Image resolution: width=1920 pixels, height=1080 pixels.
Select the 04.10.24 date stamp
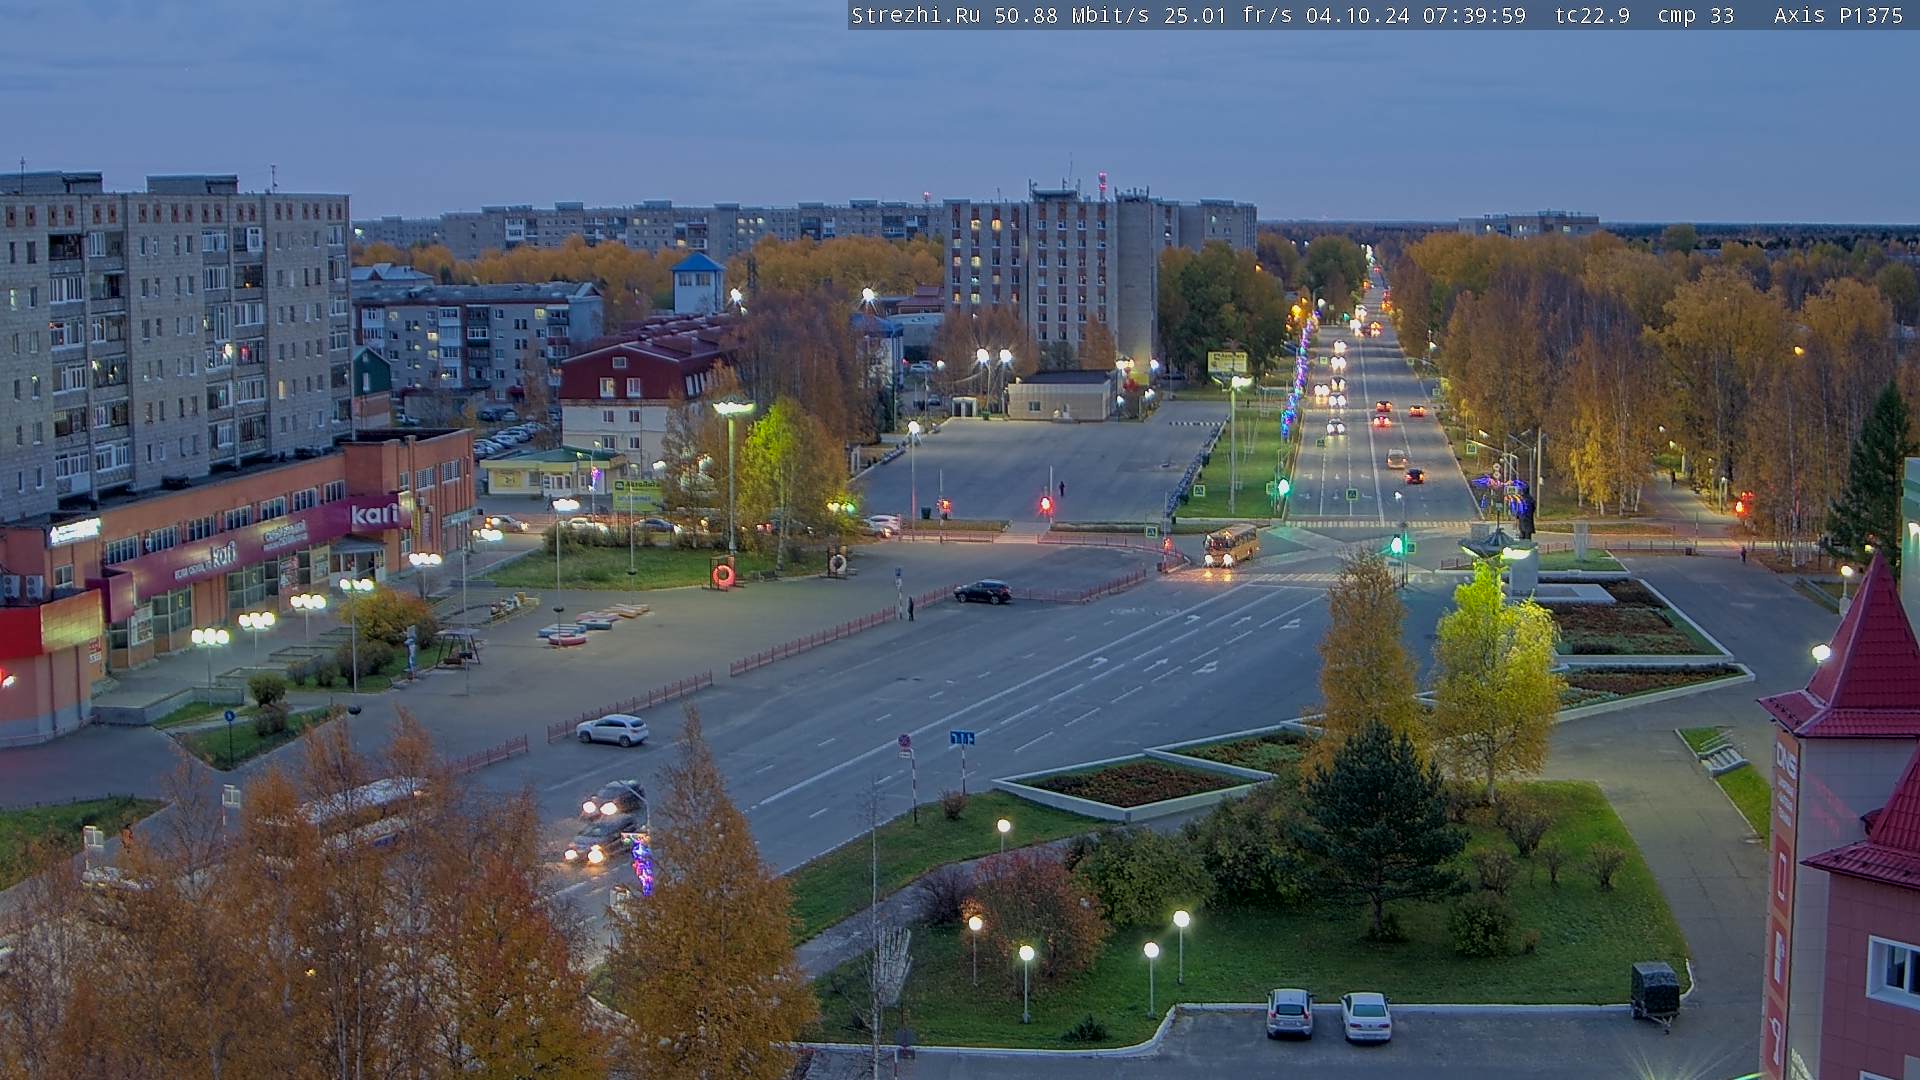(x=1357, y=15)
